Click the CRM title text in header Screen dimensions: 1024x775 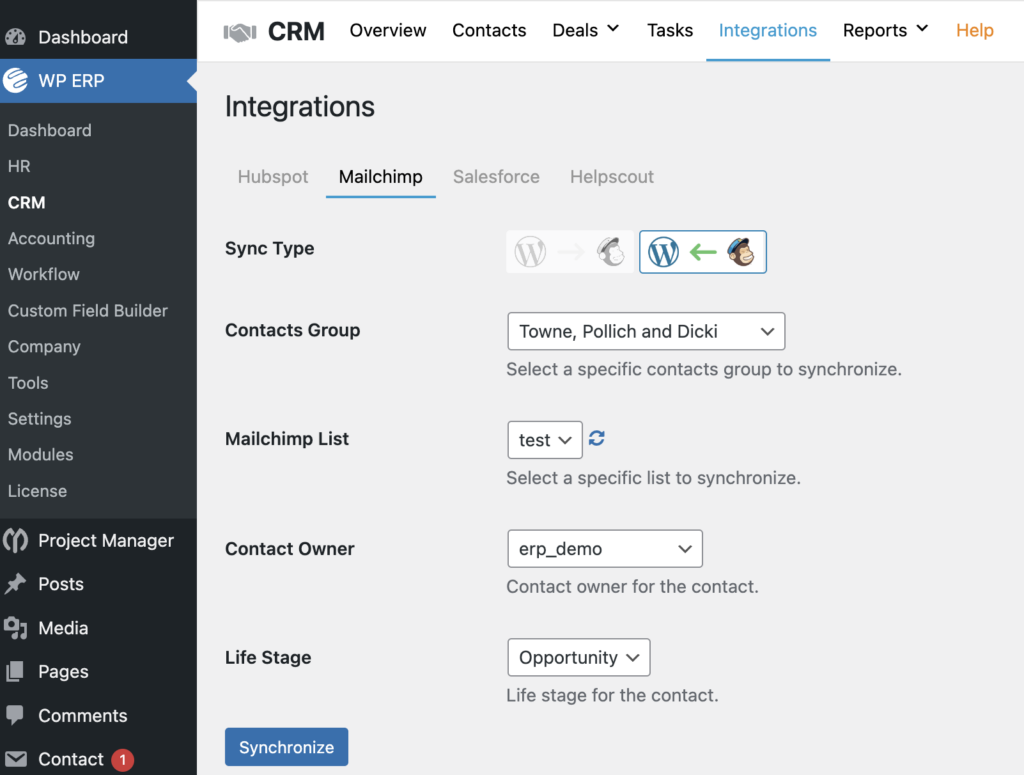(x=296, y=31)
